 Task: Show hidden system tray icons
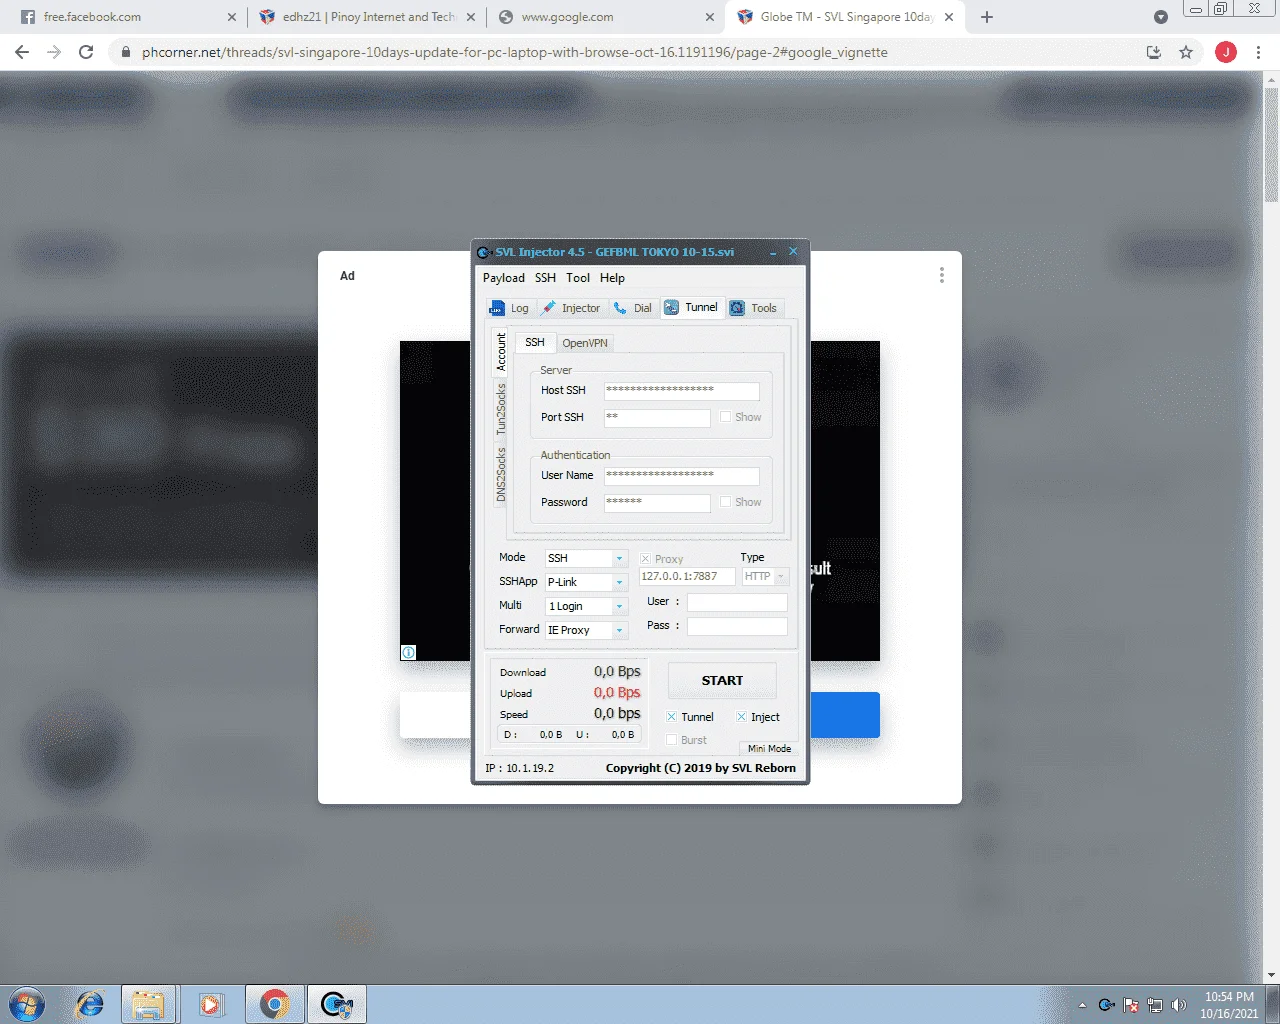1082,1005
